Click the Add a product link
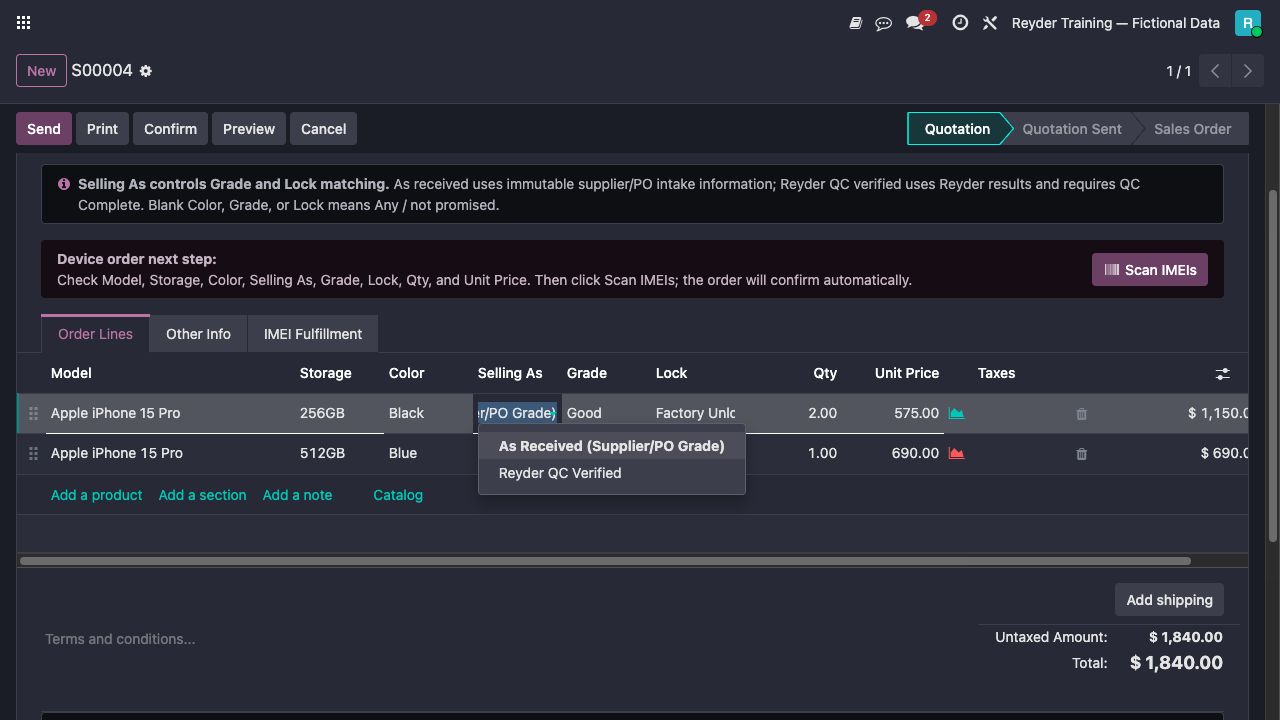Screen dimensions: 1280x720 tap(96, 495)
